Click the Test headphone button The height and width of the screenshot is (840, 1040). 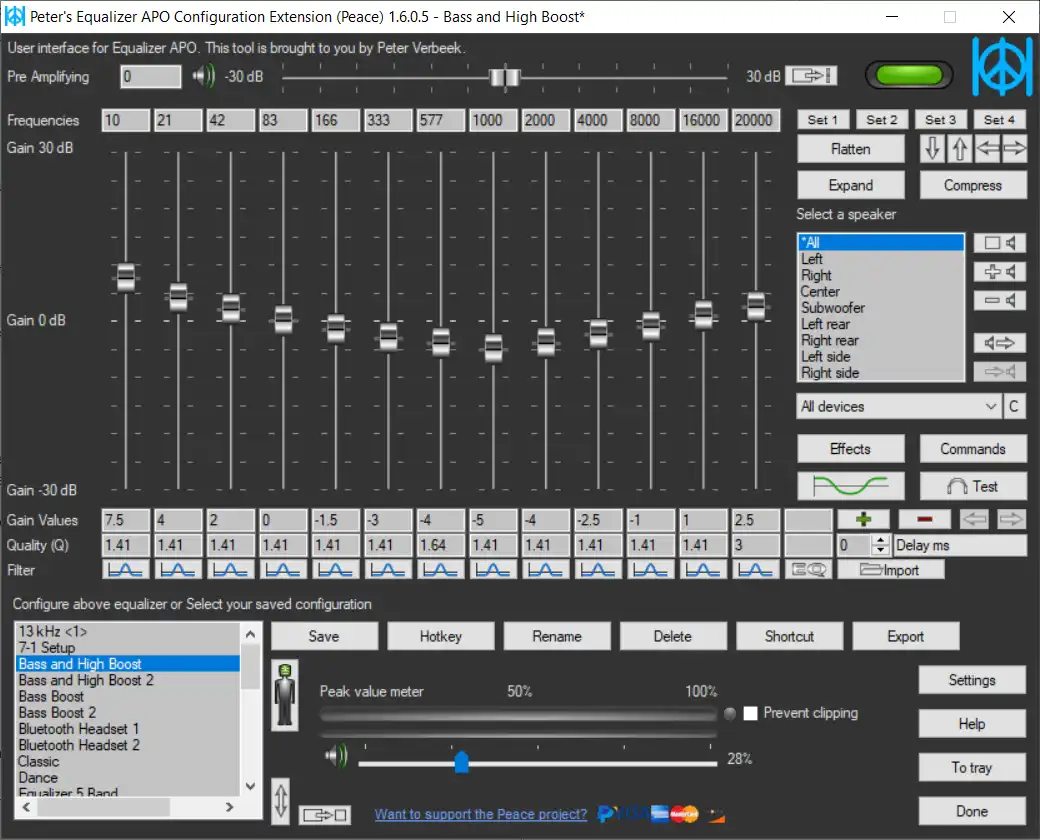coord(973,486)
